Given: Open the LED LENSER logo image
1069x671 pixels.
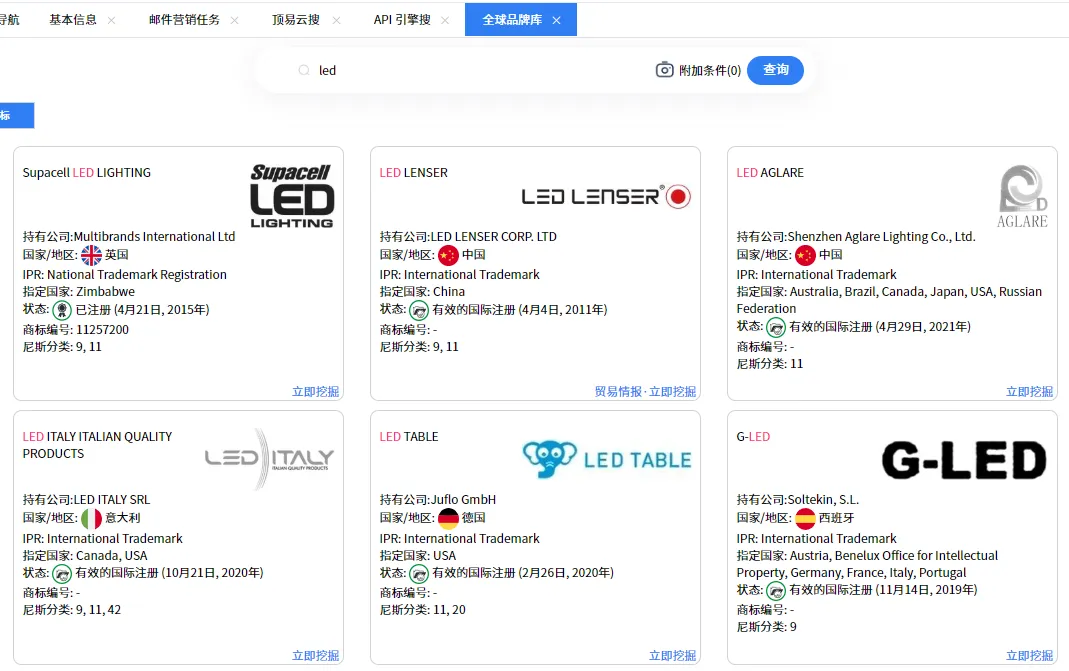Looking at the screenshot, I should [x=606, y=196].
